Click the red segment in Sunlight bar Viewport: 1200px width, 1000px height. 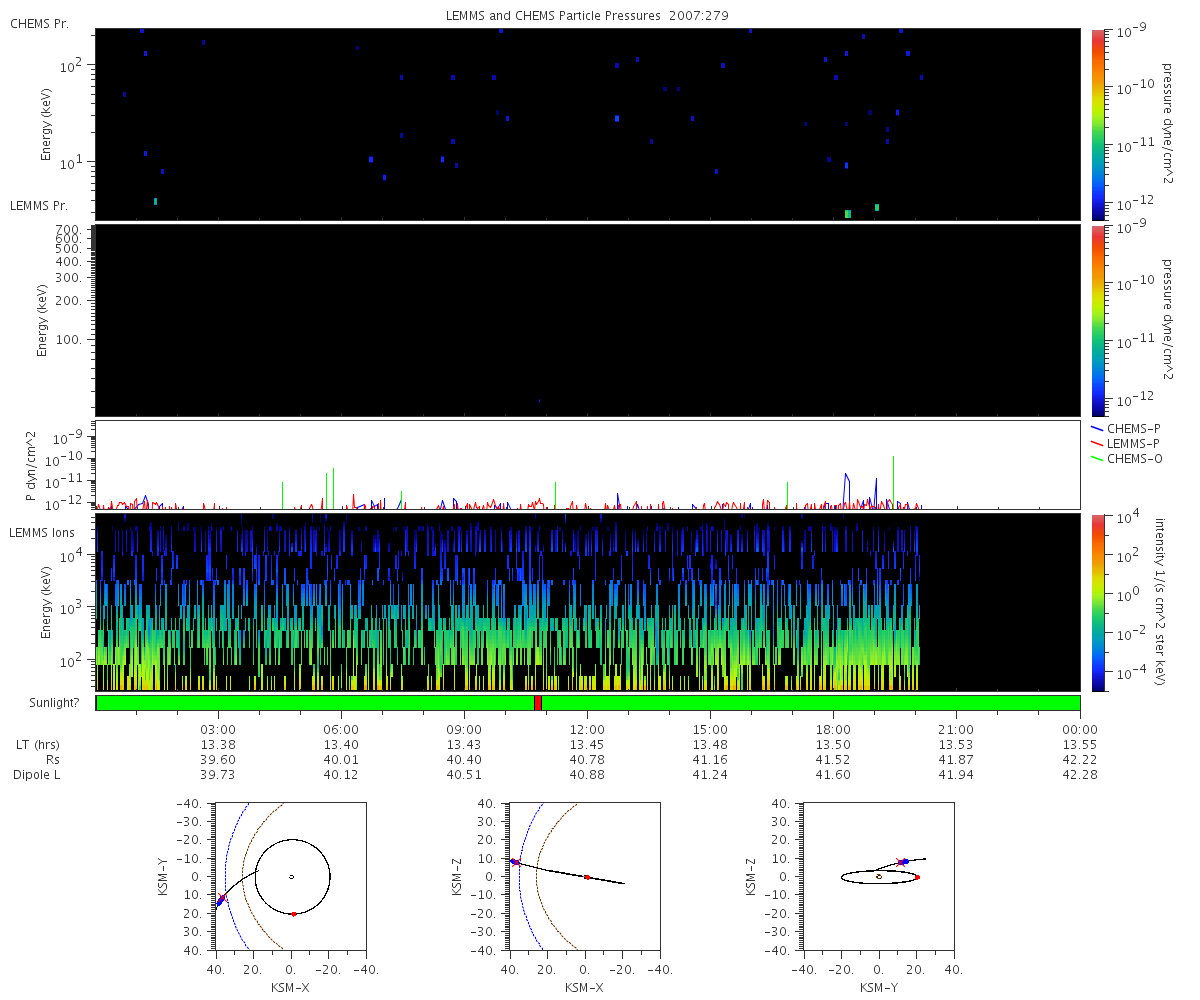click(x=538, y=703)
